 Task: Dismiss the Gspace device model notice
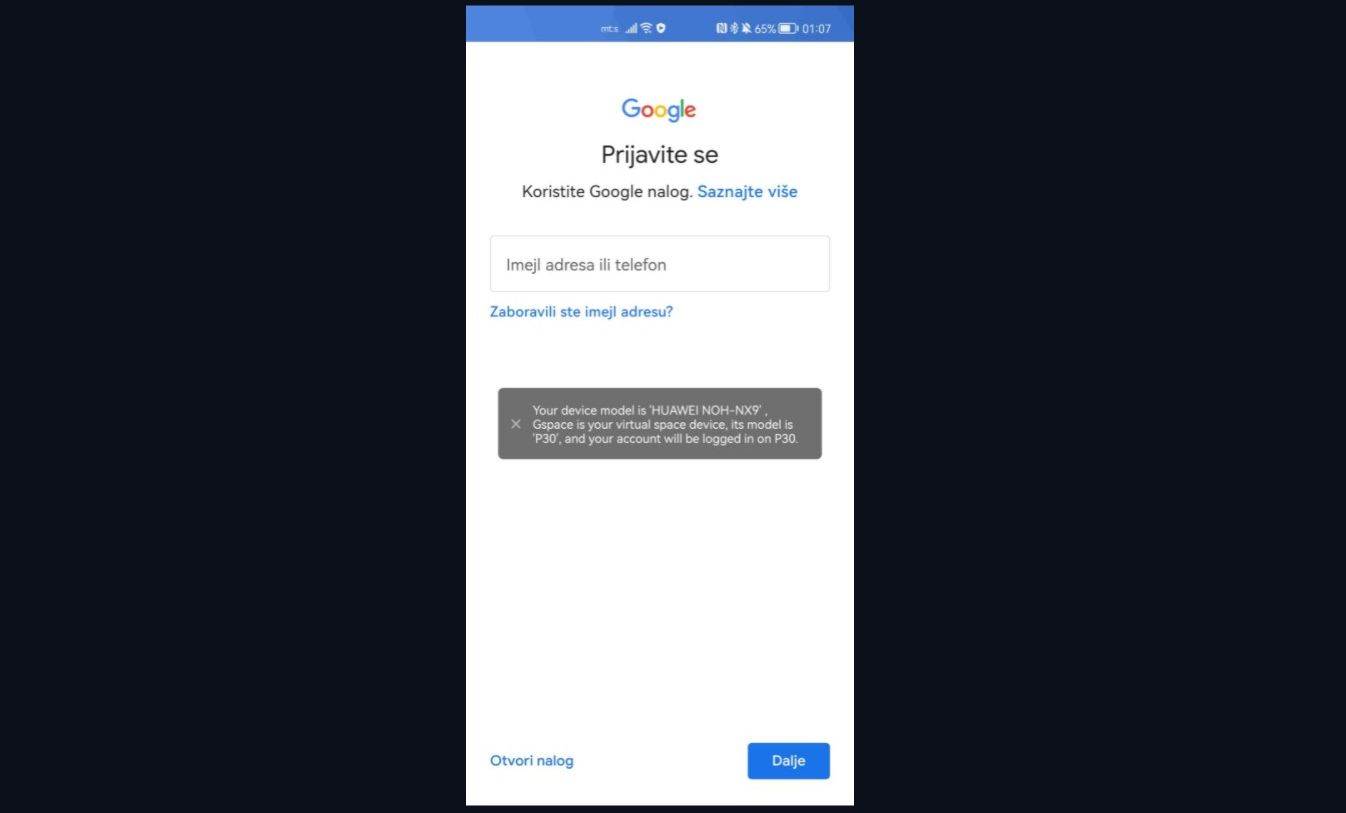click(x=515, y=424)
